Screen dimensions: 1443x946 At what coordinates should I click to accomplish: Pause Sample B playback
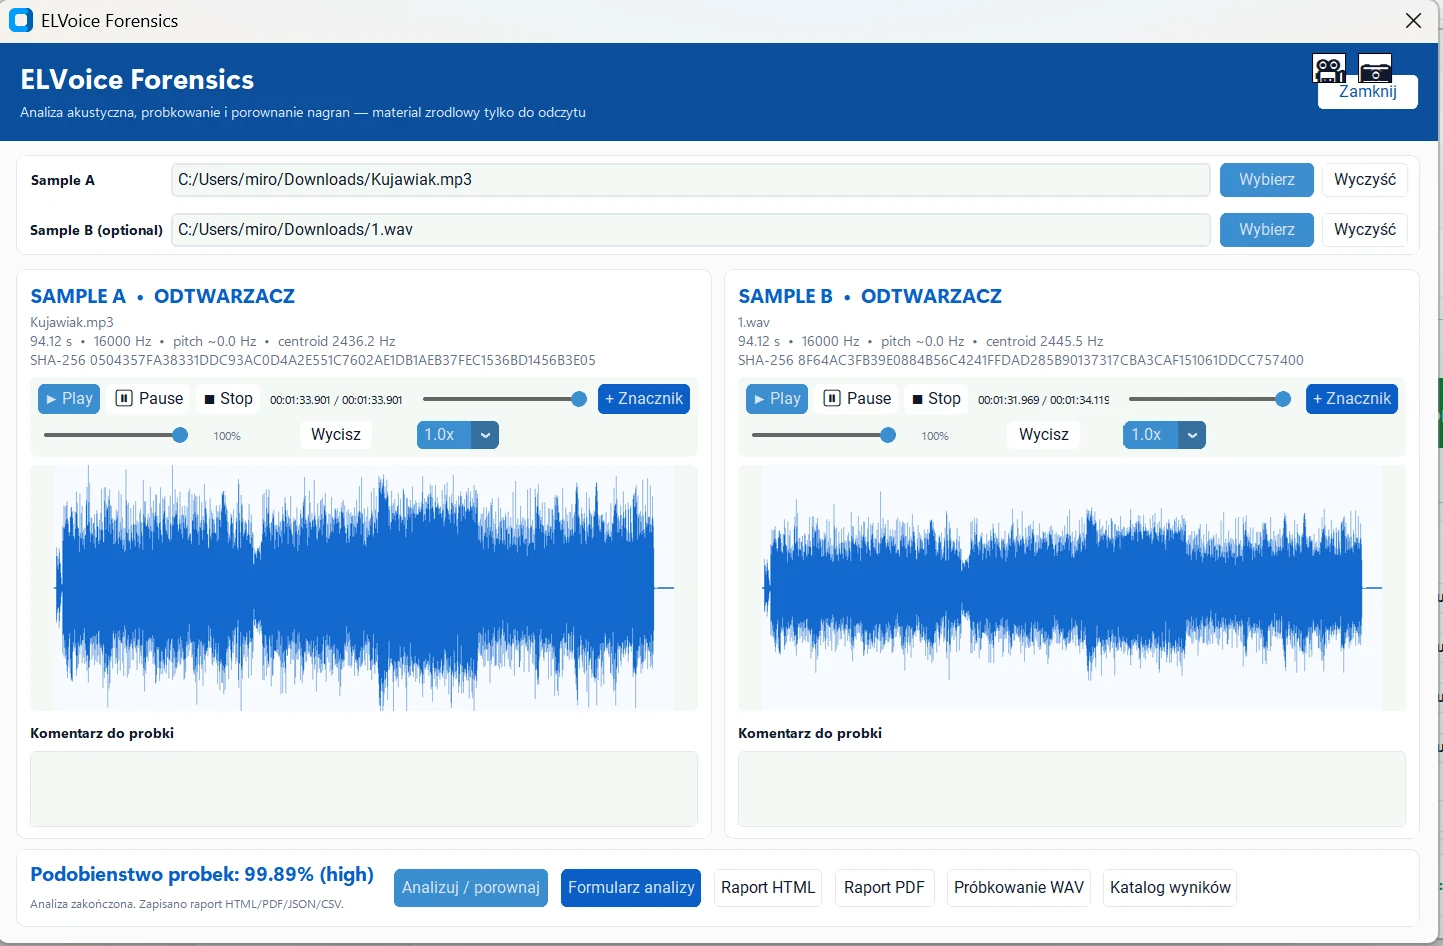coord(857,399)
